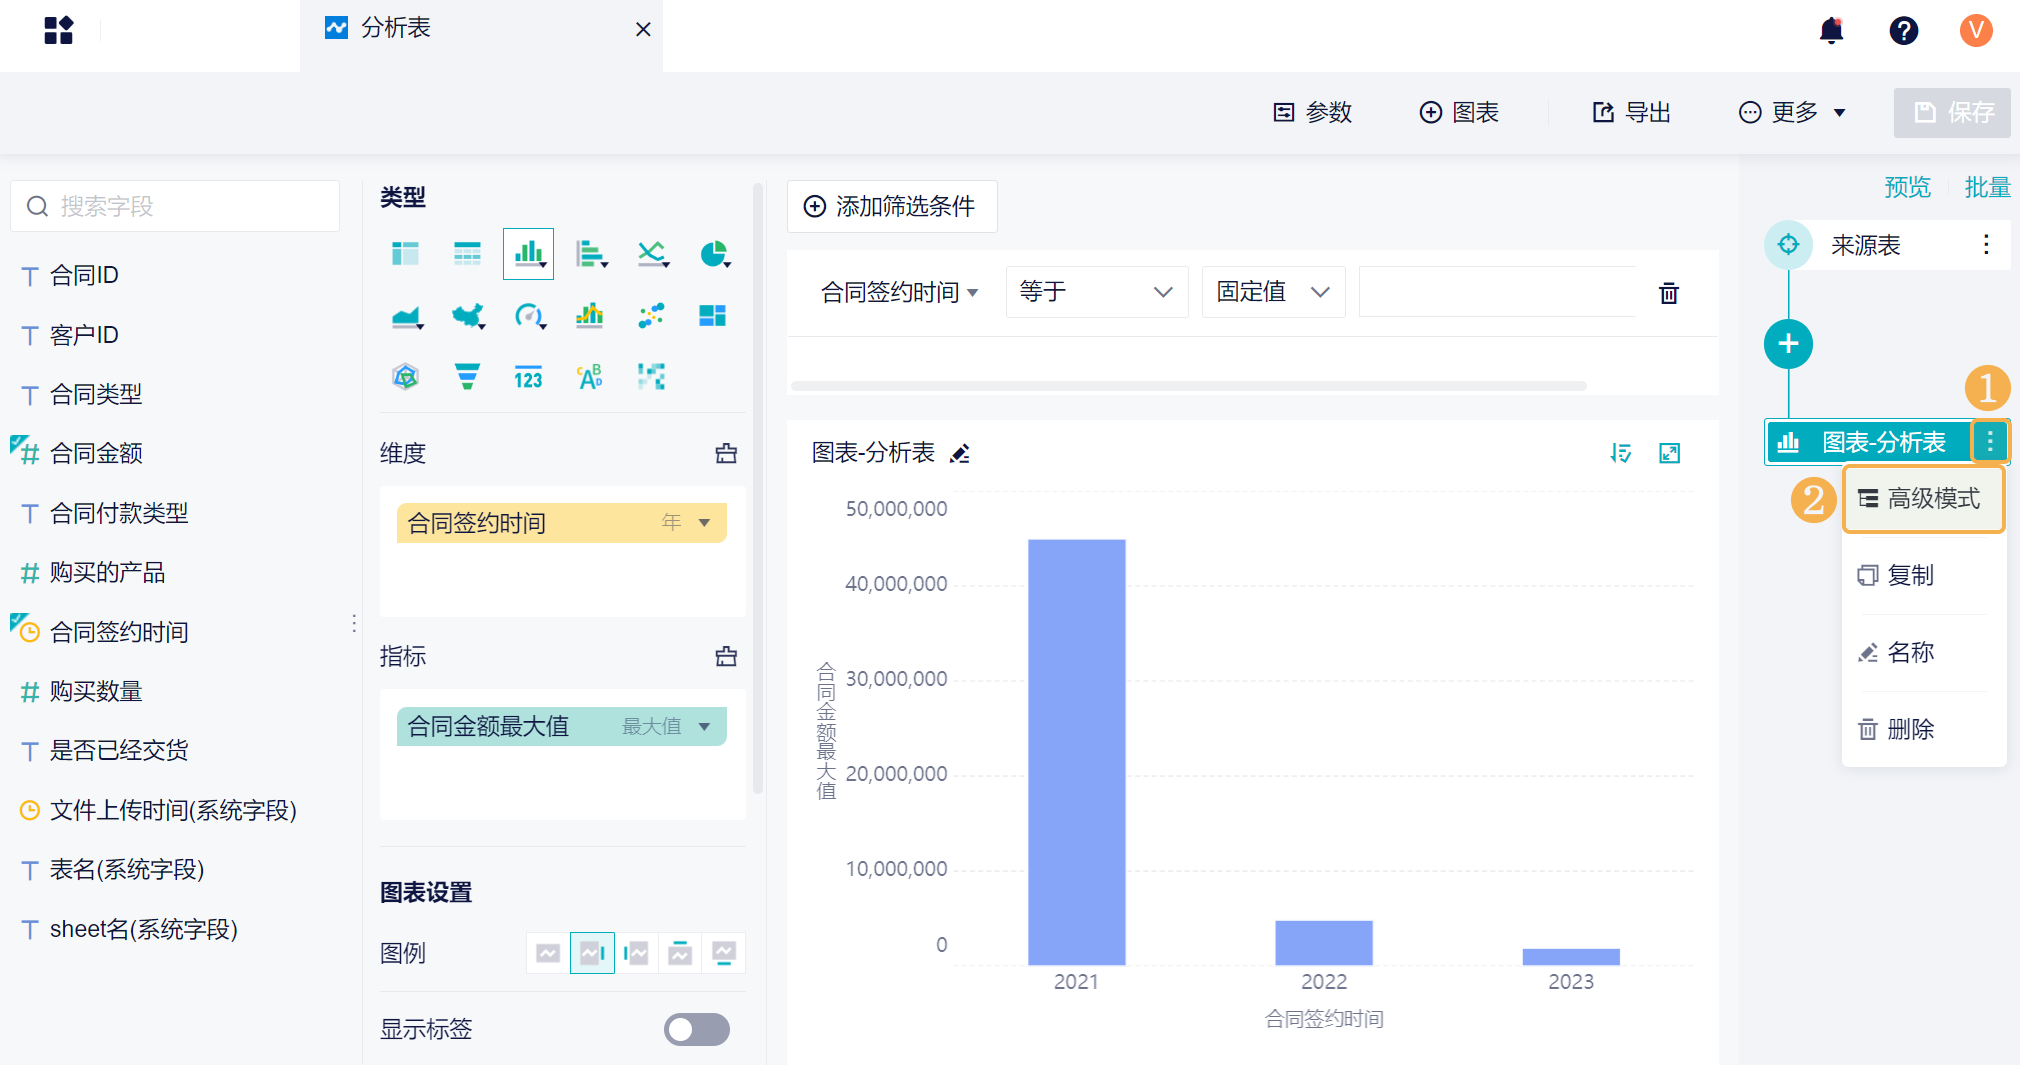Click the user avatar V
This screenshot has width=2020, height=1065.
pyautogui.click(x=1976, y=31)
